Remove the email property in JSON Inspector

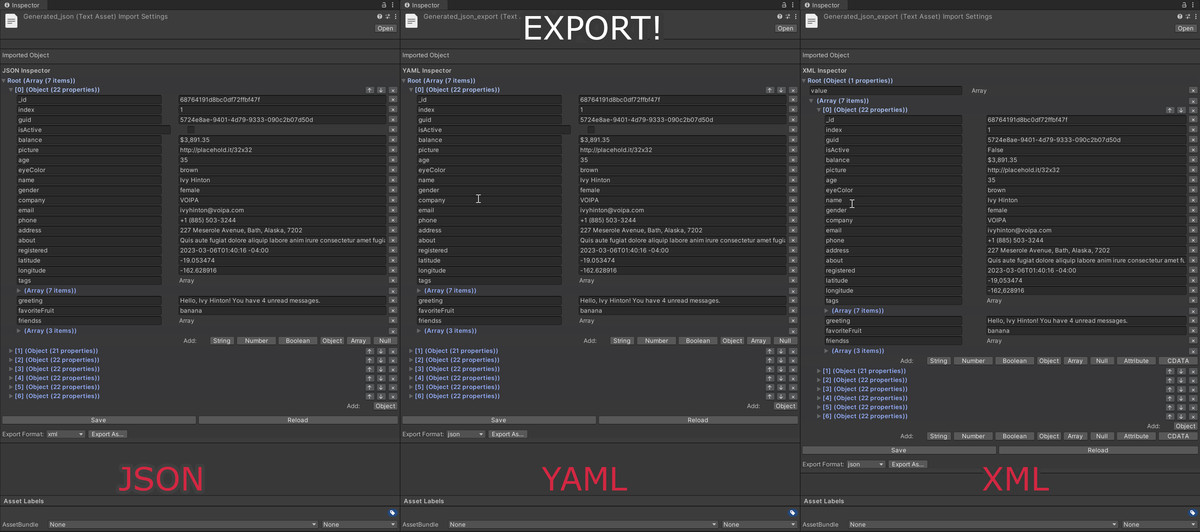392,210
